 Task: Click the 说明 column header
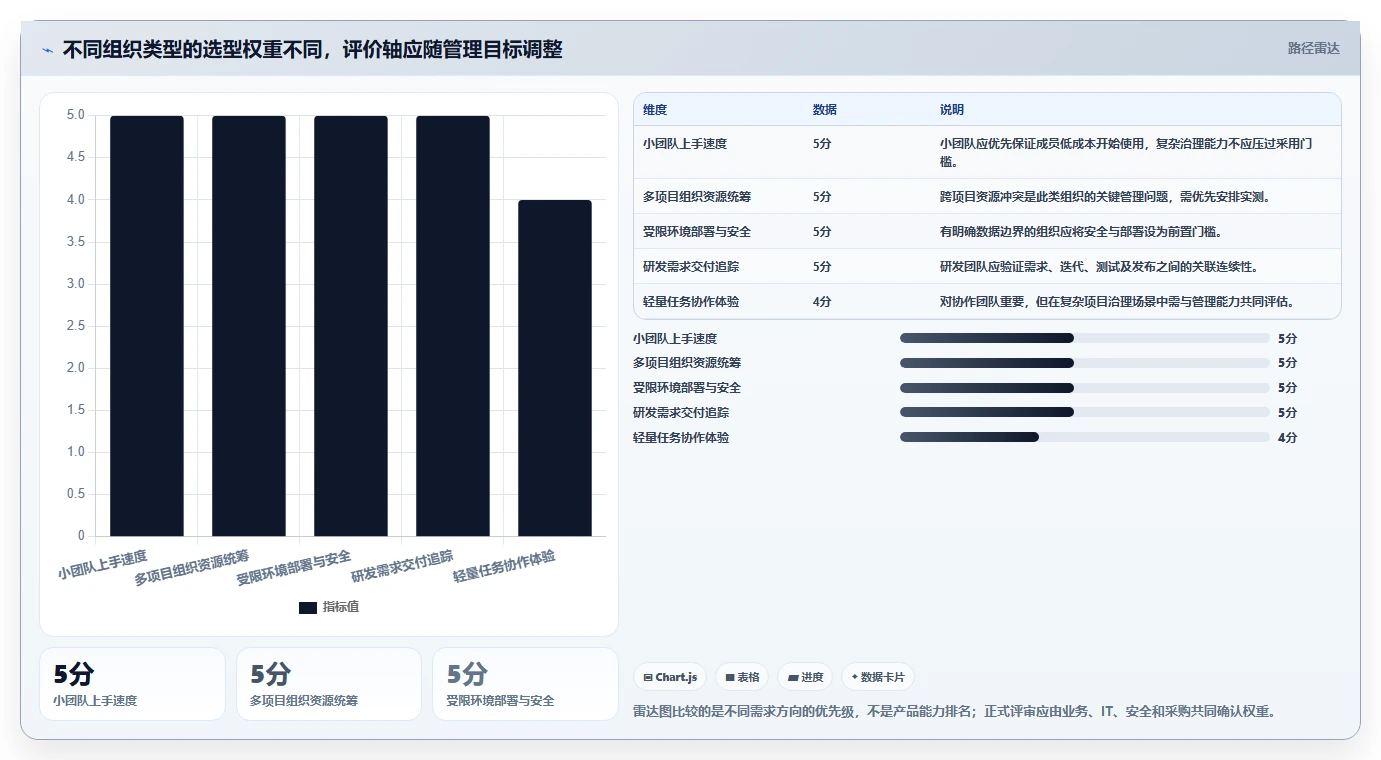(952, 110)
